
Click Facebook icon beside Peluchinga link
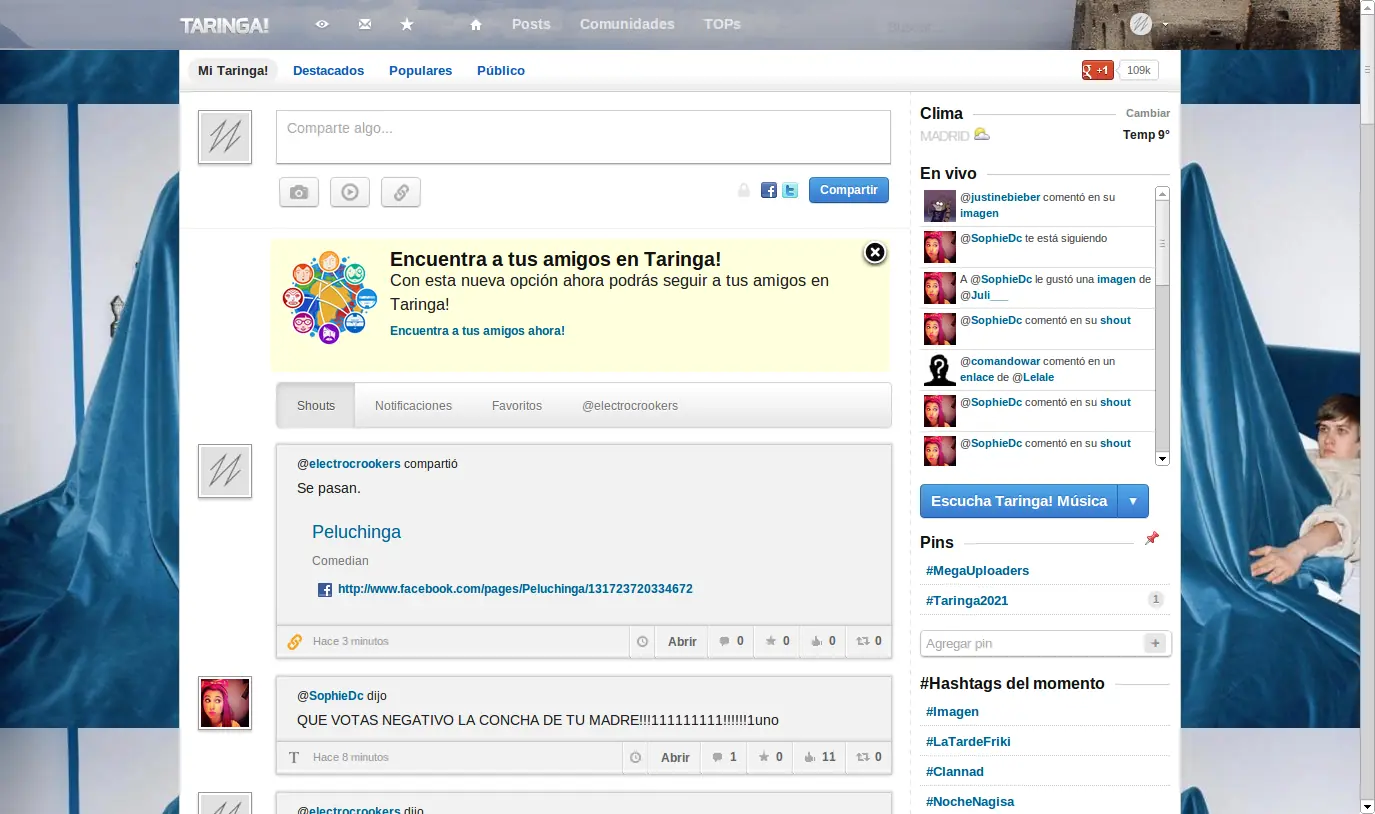(325, 590)
